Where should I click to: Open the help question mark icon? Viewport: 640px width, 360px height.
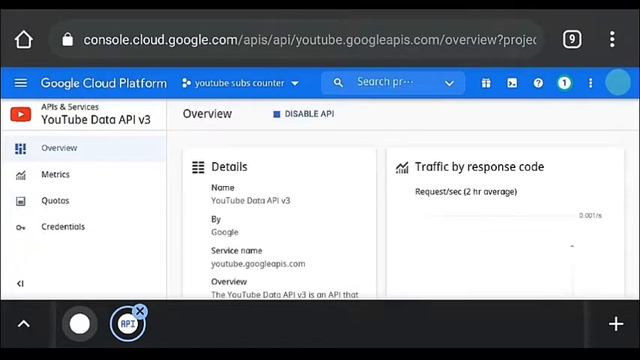tap(538, 83)
